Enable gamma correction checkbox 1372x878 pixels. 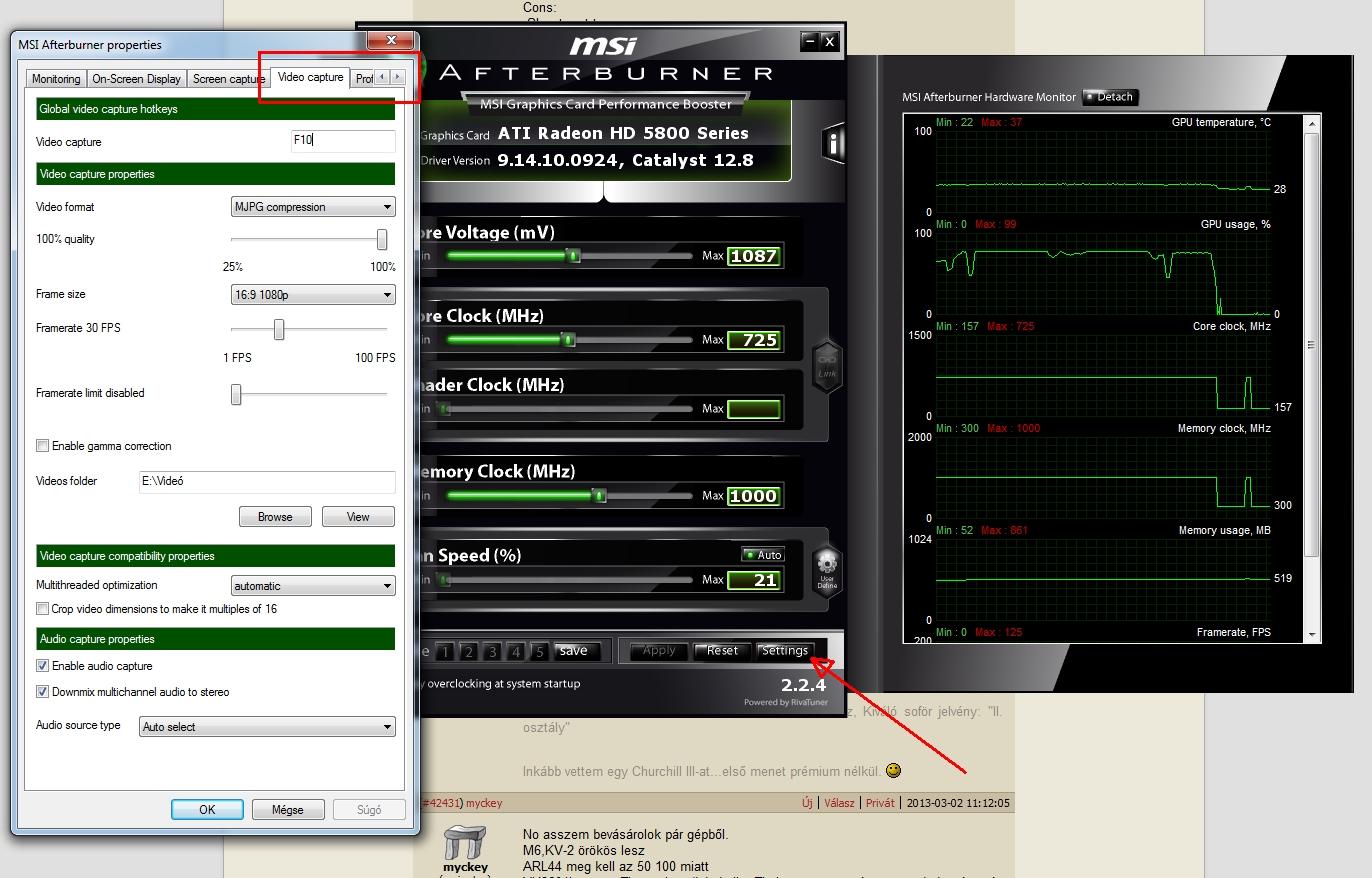42,446
